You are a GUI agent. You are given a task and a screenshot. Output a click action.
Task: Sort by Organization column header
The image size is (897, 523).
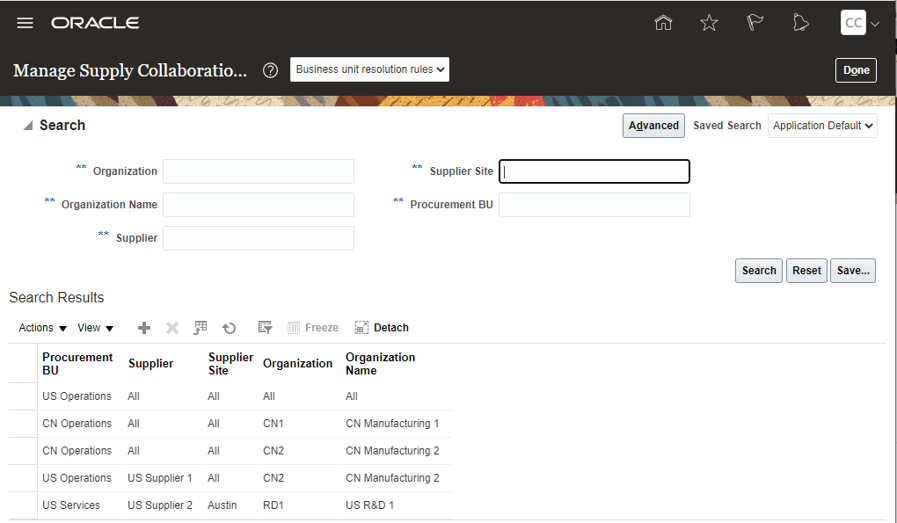(297, 364)
